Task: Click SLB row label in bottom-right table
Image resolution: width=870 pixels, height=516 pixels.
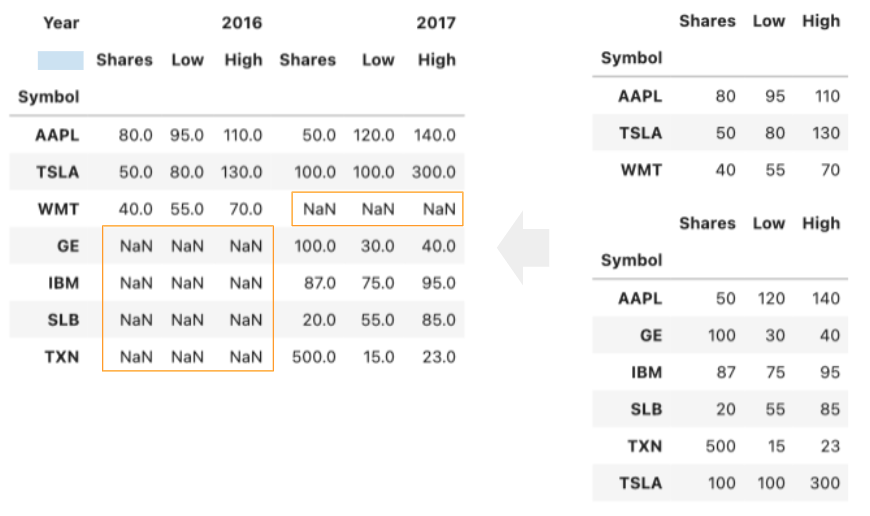Action: [x=645, y=409]
